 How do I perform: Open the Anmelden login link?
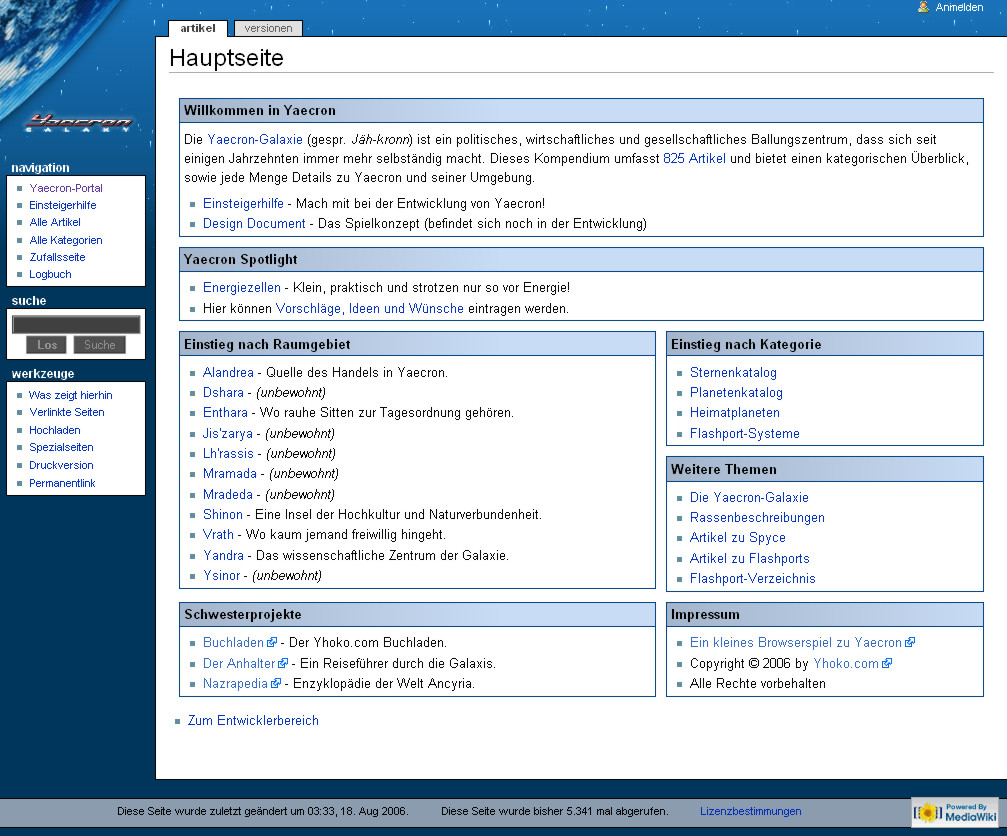pos(959,7)
